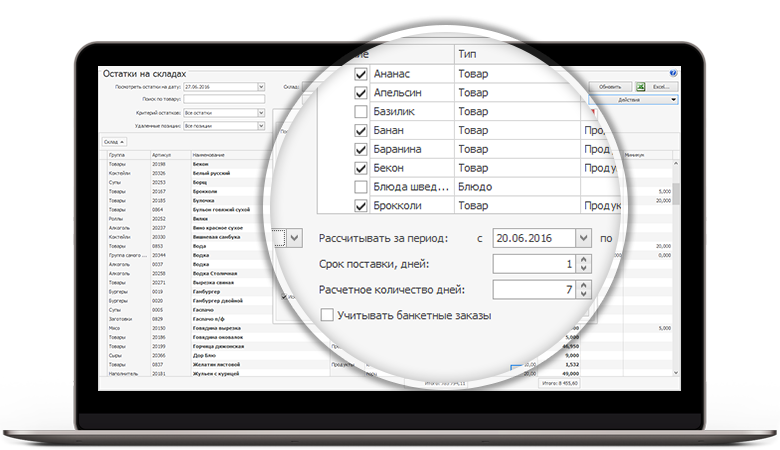Uncheck the Ананас checkbox
Screen dimensions: 780x450
coord(360,74)
